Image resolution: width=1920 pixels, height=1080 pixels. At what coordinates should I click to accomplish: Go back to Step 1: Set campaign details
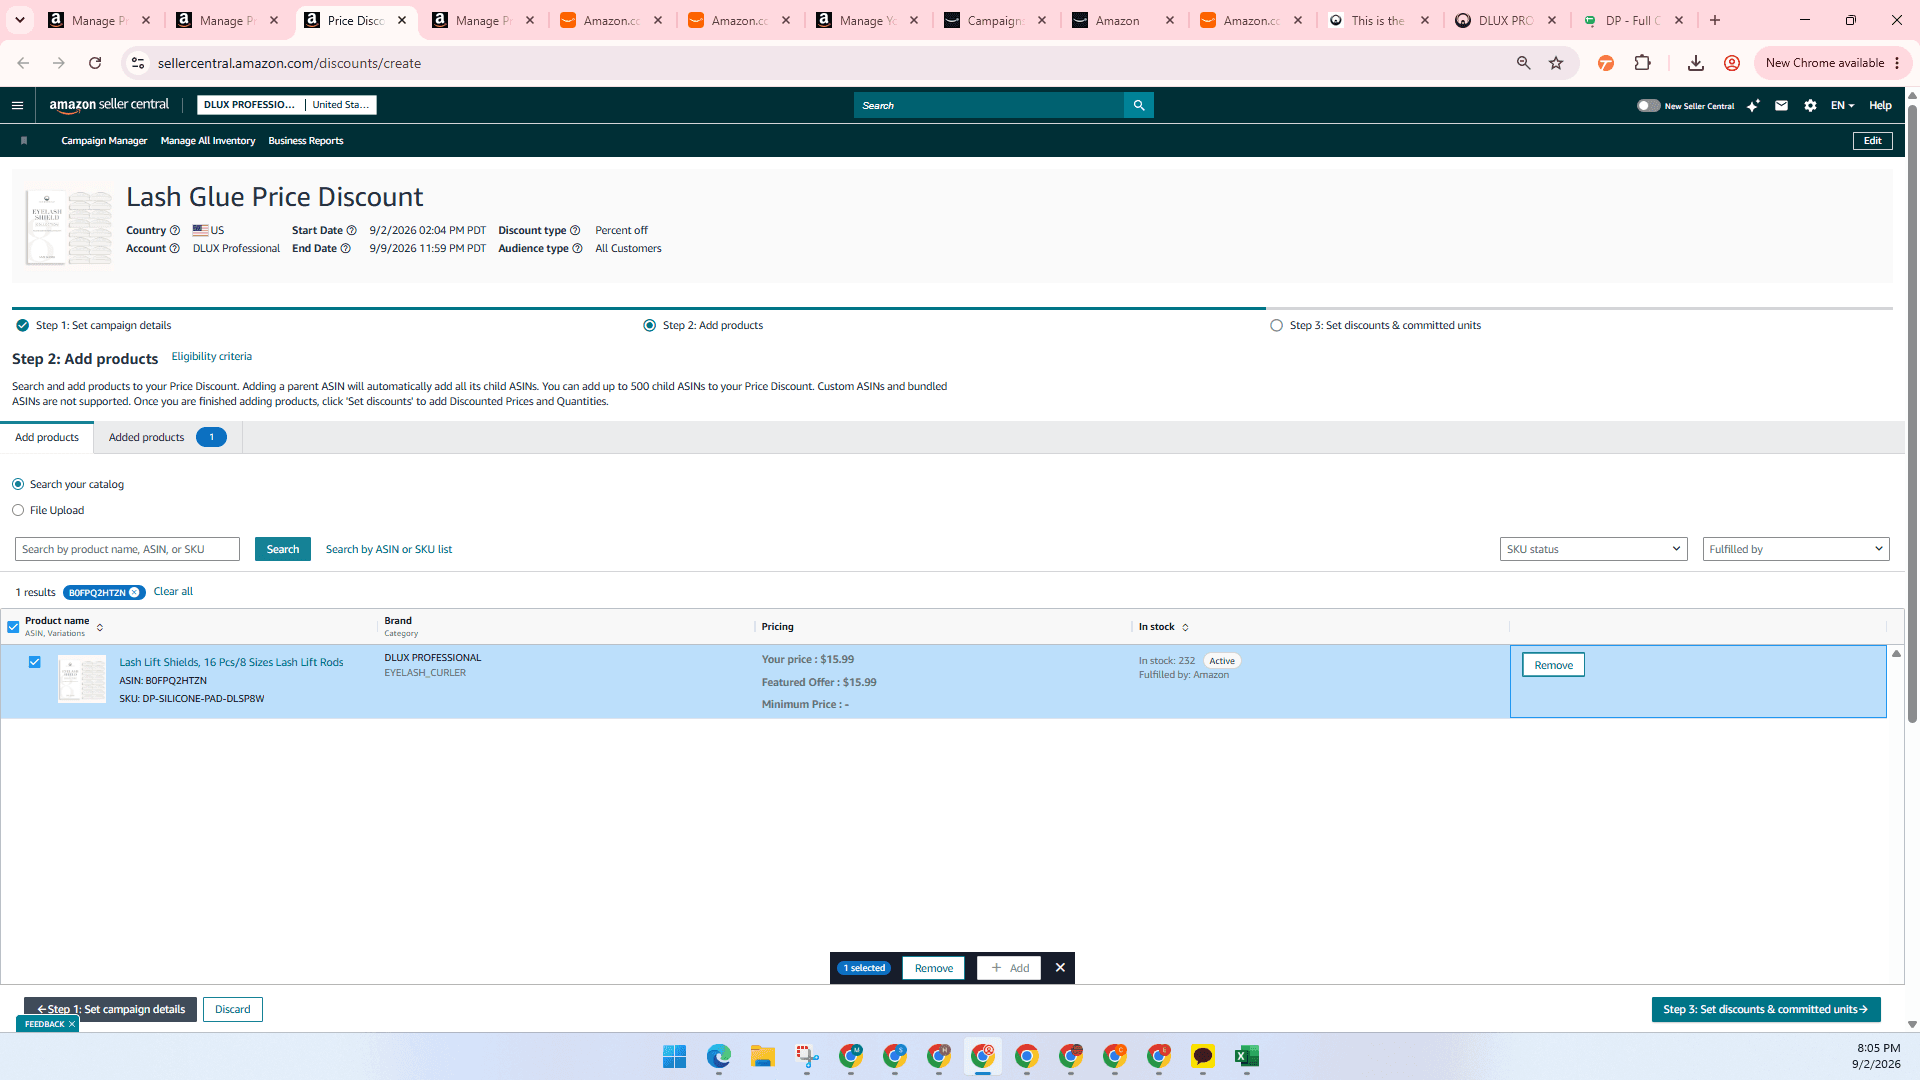pos(110,1010)
